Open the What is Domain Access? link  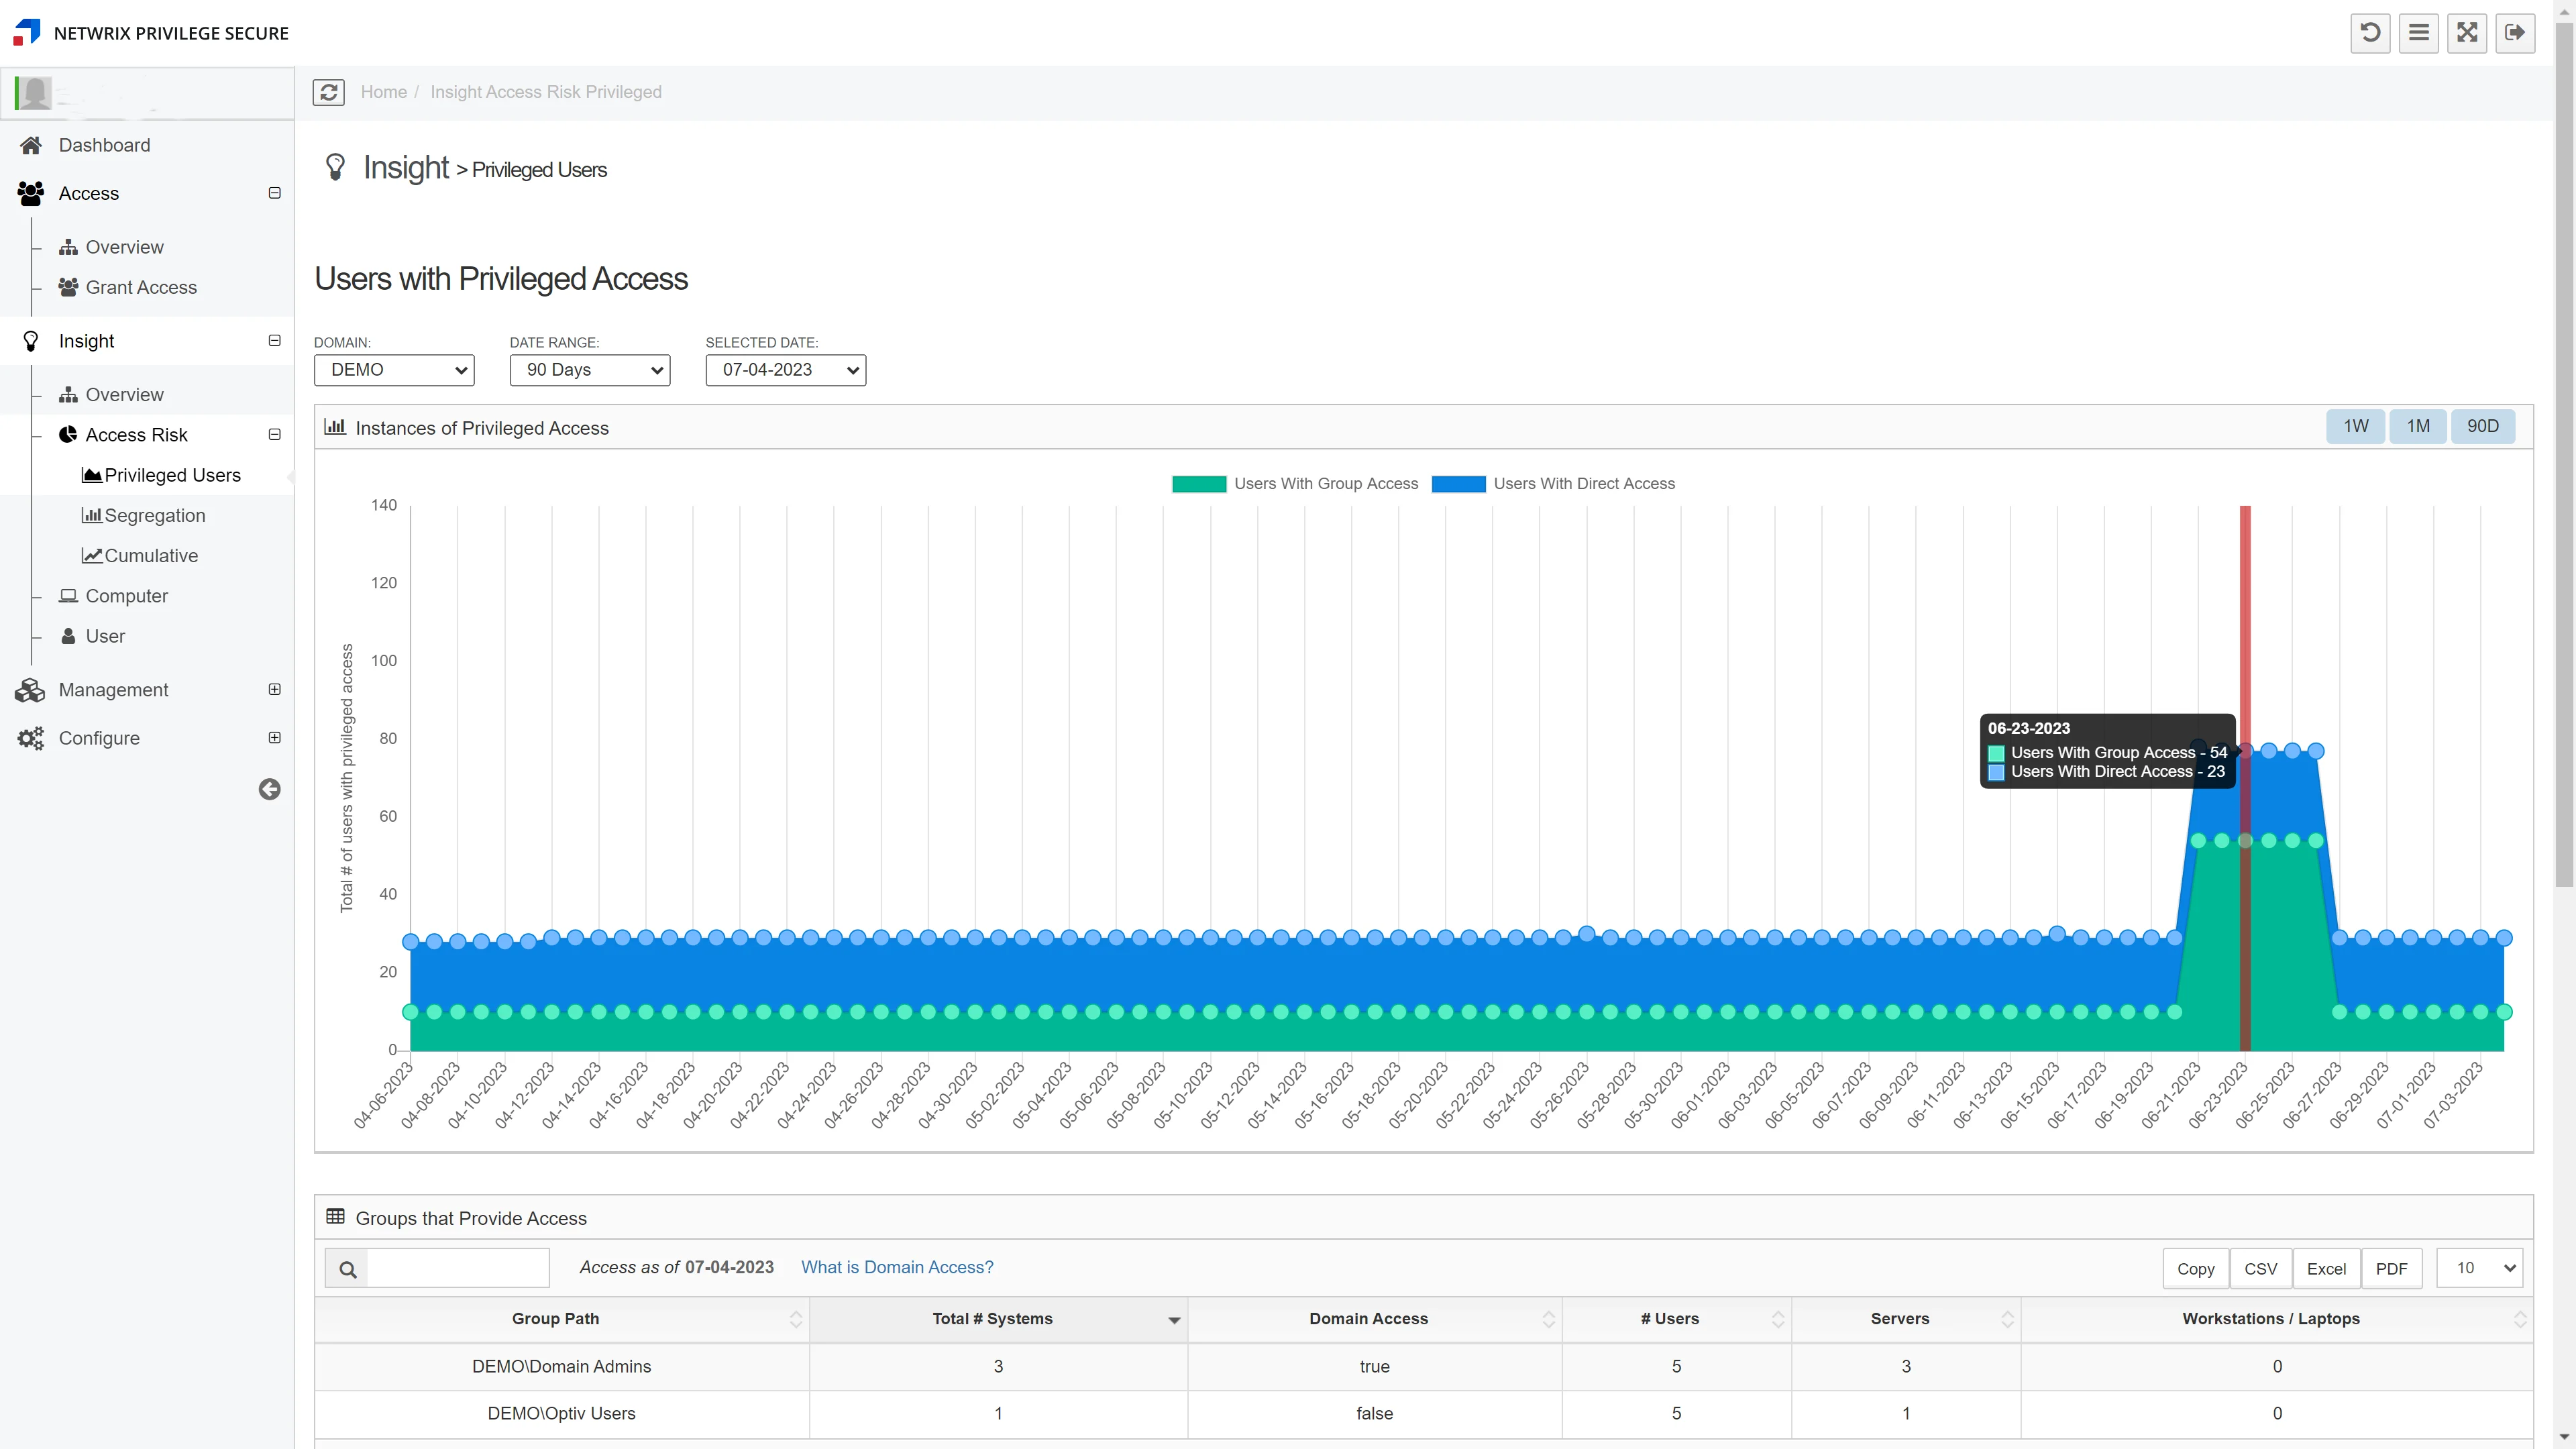tap(897, 1267)
